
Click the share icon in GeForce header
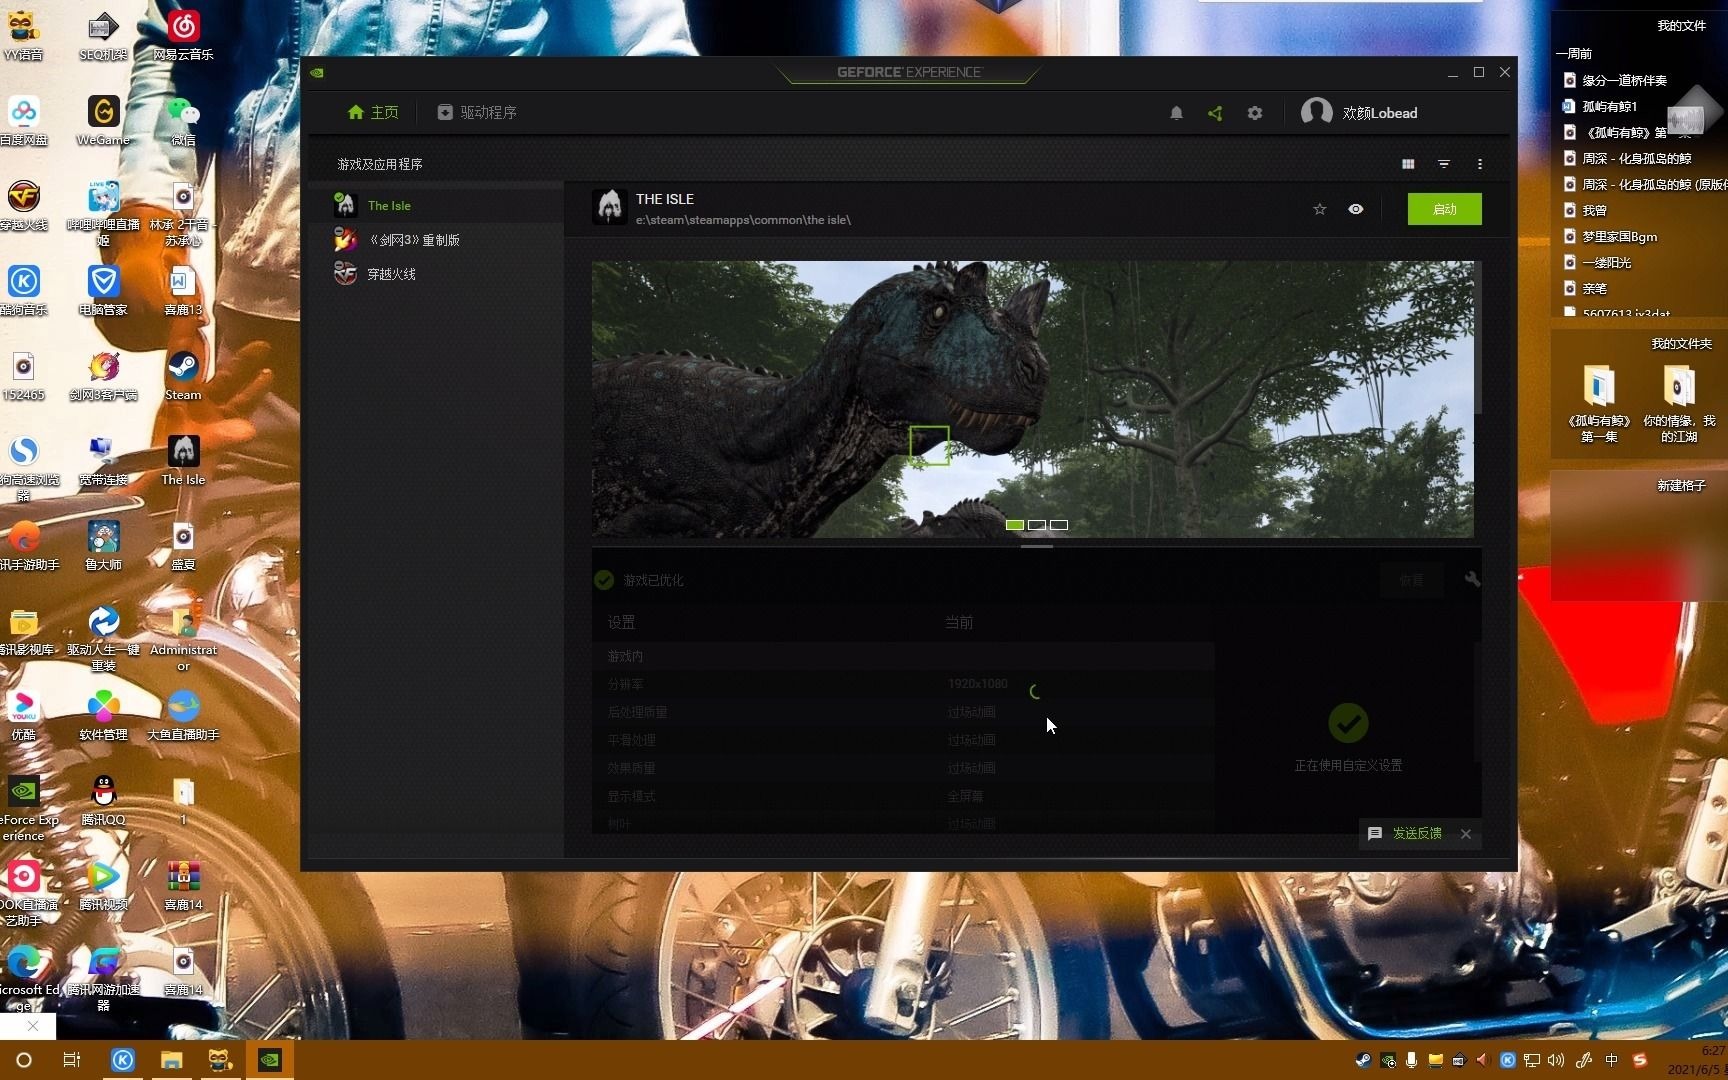pos(1215,113)
